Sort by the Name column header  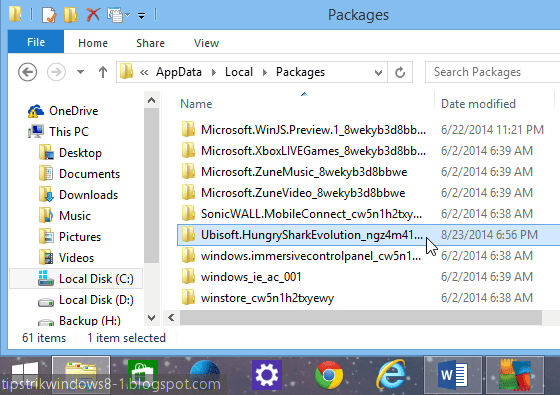[196, 104]
